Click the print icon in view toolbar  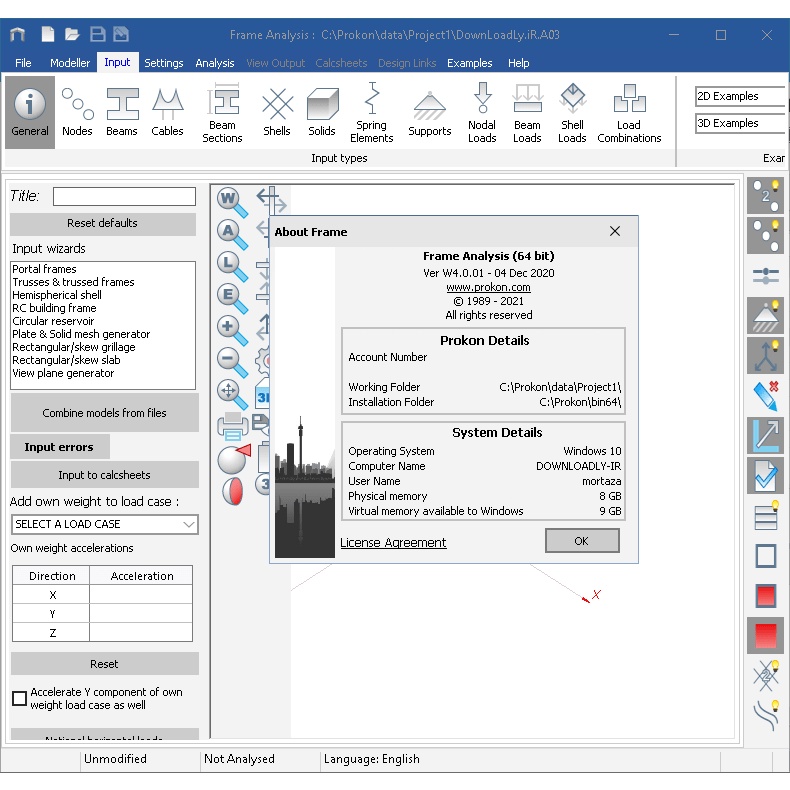tap(232, 427)
